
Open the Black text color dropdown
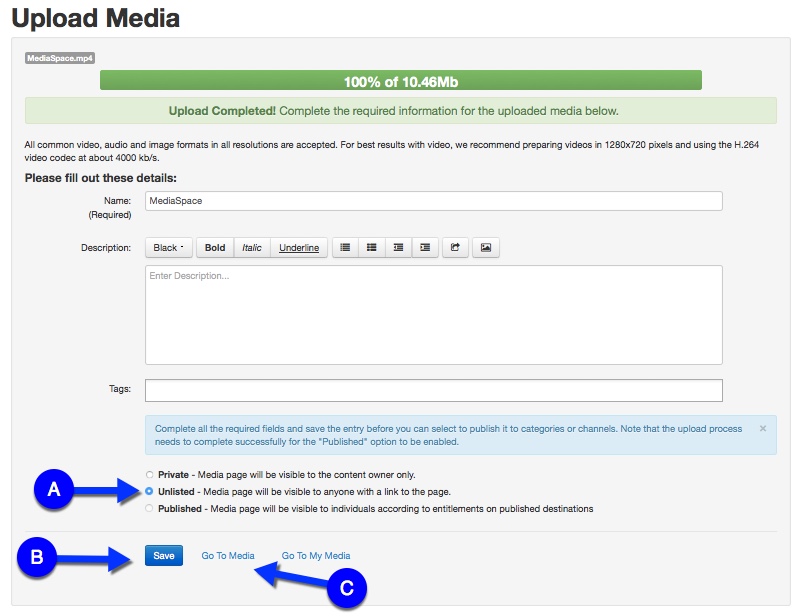click(169, 247)
